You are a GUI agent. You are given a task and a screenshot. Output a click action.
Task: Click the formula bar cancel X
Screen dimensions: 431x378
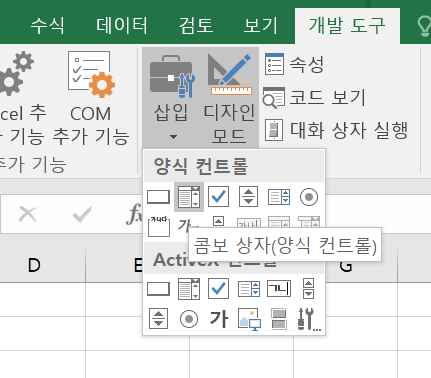click(x=28, y=214)
